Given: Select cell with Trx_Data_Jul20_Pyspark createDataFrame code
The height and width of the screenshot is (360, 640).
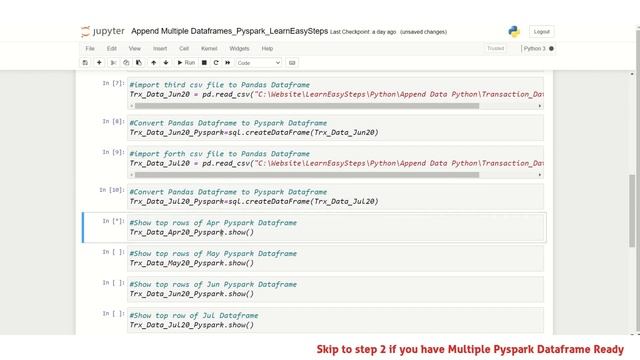Looking at the screenshot, I should click(336, 197).
